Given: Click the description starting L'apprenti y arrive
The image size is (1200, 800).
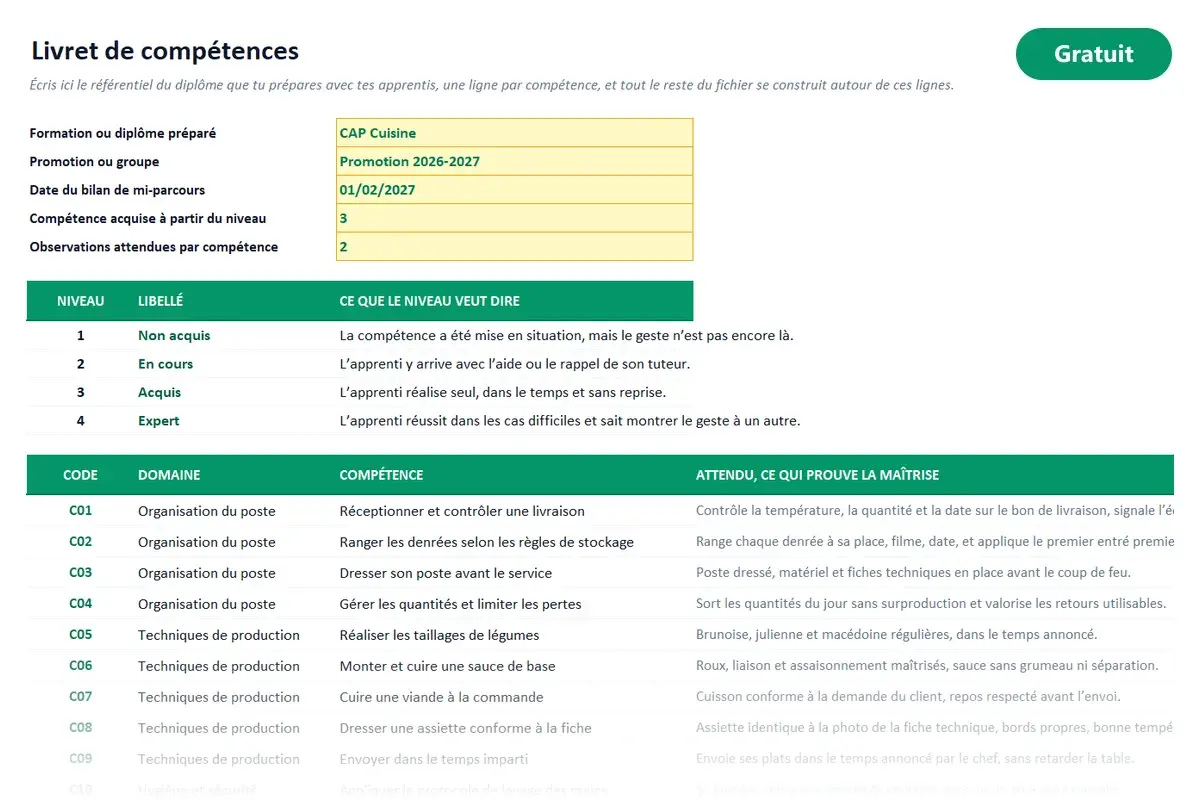Looking at the screenshot, I should coord(515,364).
